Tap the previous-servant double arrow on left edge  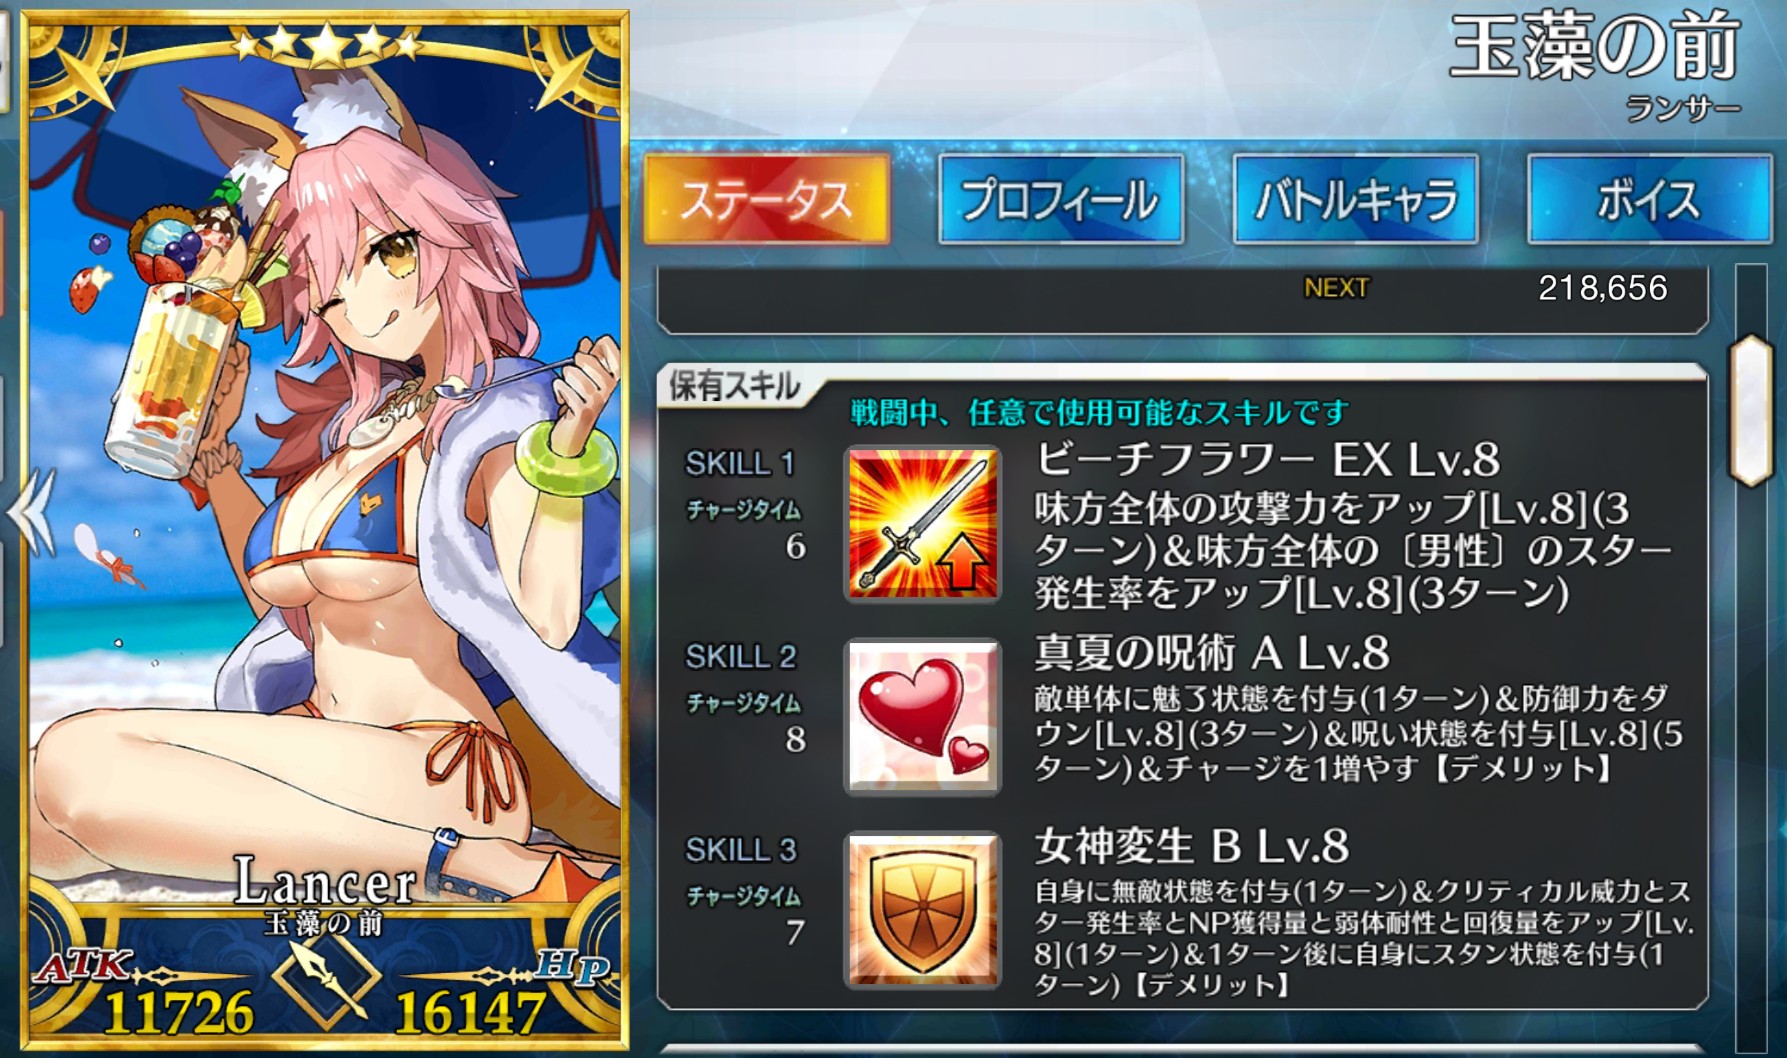point(32,512)
